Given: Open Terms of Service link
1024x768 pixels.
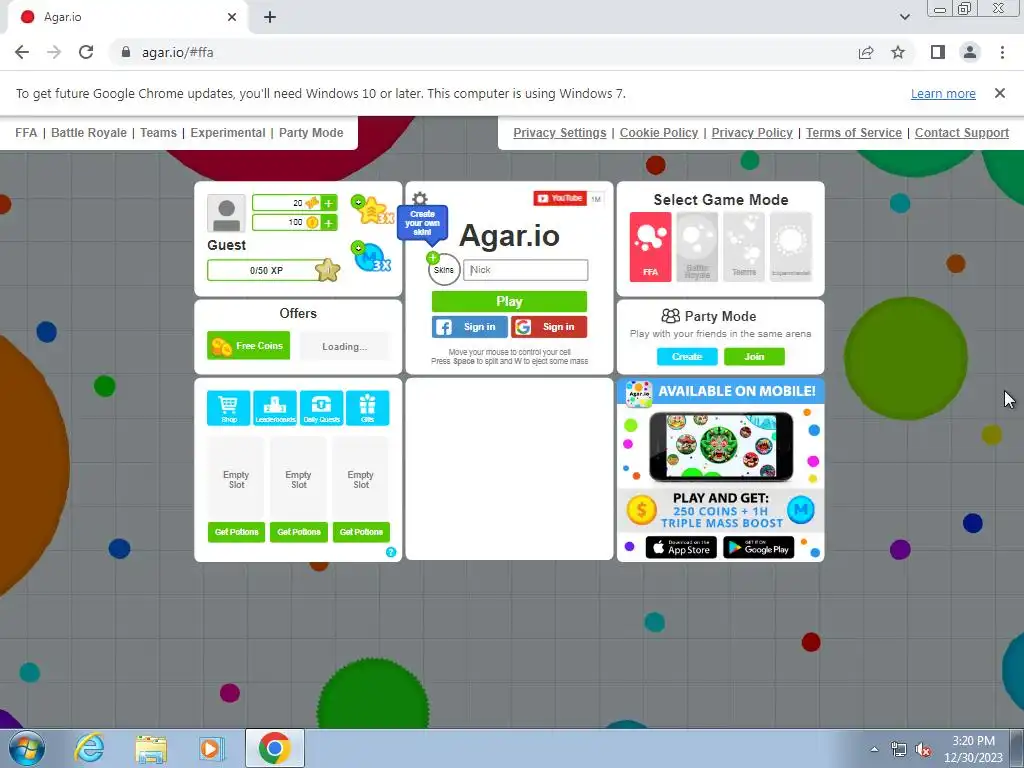Looking at the screenshot, I should pyautogui.click(x=854, y=133).
